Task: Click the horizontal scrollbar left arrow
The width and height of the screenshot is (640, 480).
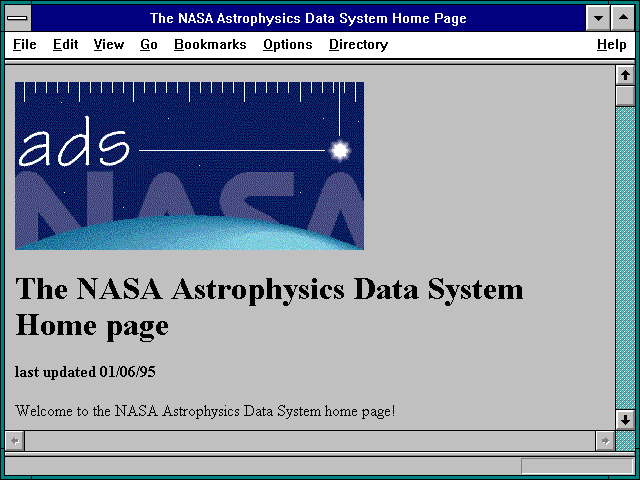Action: pyautogui.click(x=15, y=441)
